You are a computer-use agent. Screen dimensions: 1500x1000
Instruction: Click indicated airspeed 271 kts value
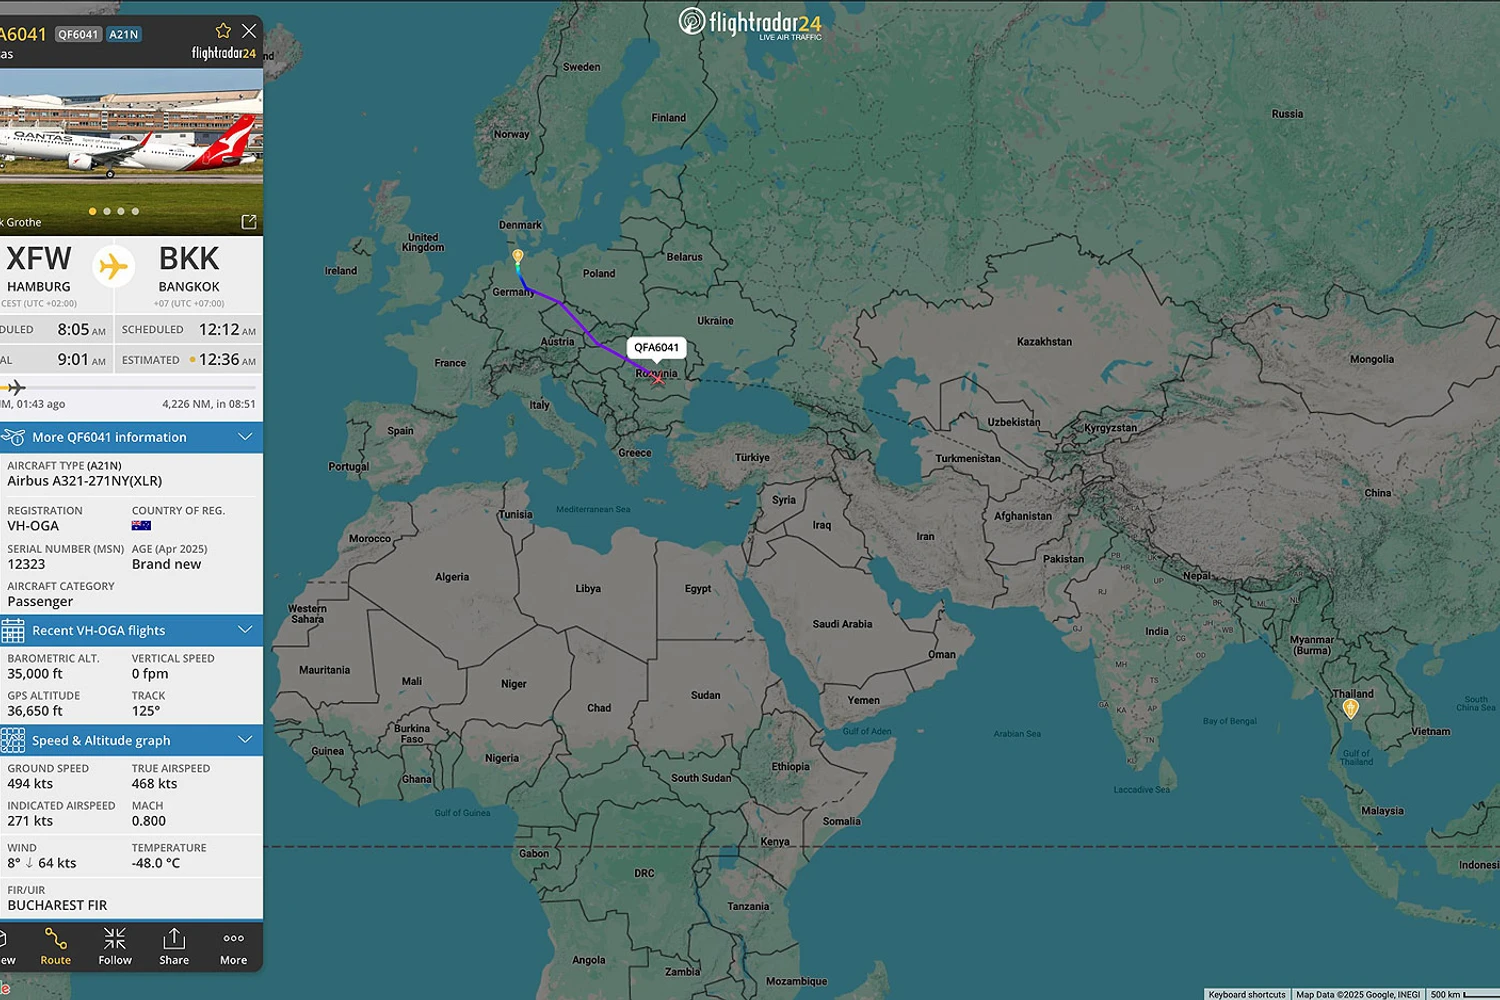(x=30, y=821)
